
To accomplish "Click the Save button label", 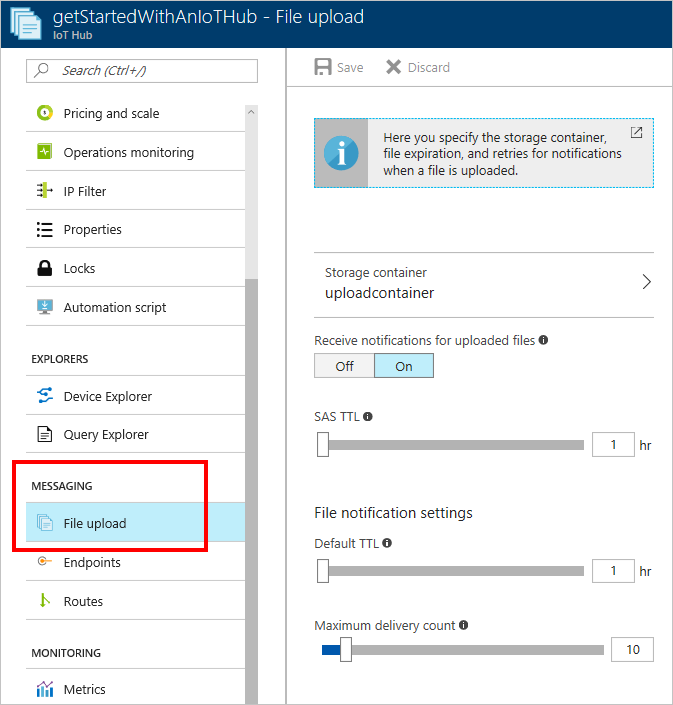I will pos(350,67).
